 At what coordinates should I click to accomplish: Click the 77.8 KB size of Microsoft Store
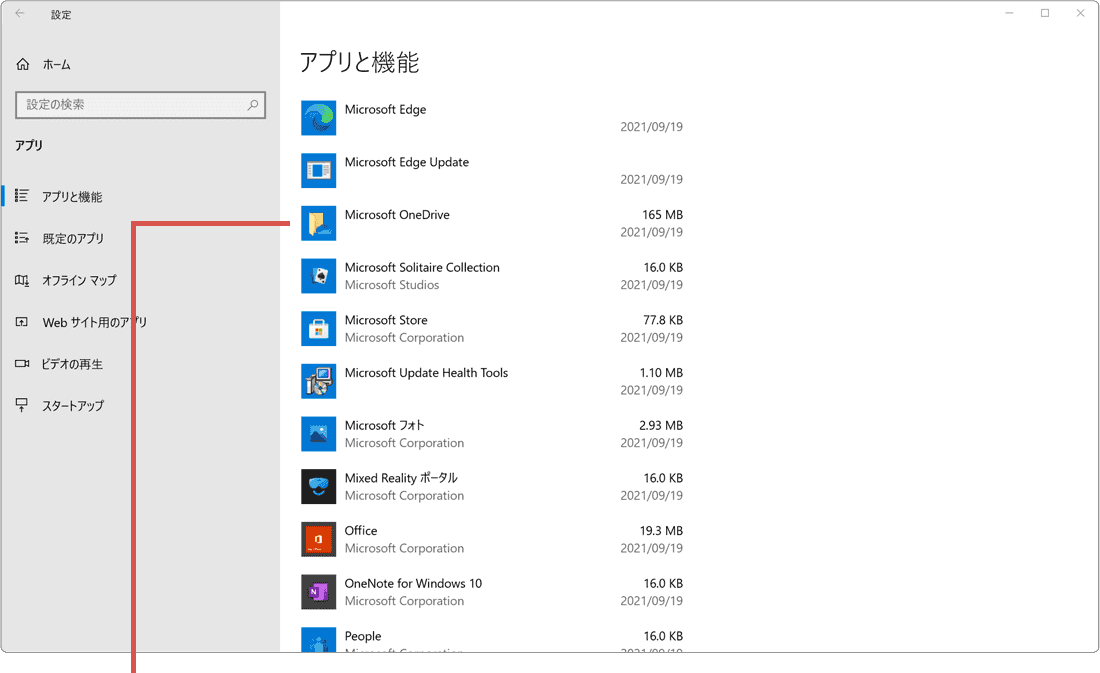pyautogui.click(x=663, y=320)
